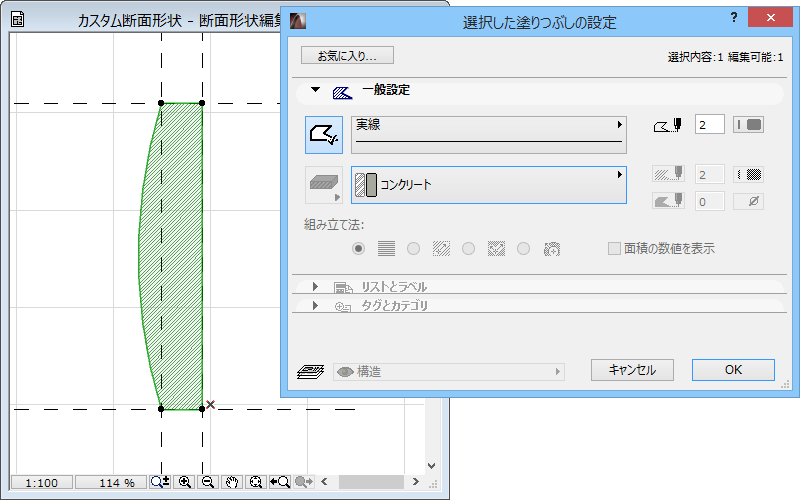The image size is (800, 500).
Task: Click the お気に入り favorites button
Action: 347,55
